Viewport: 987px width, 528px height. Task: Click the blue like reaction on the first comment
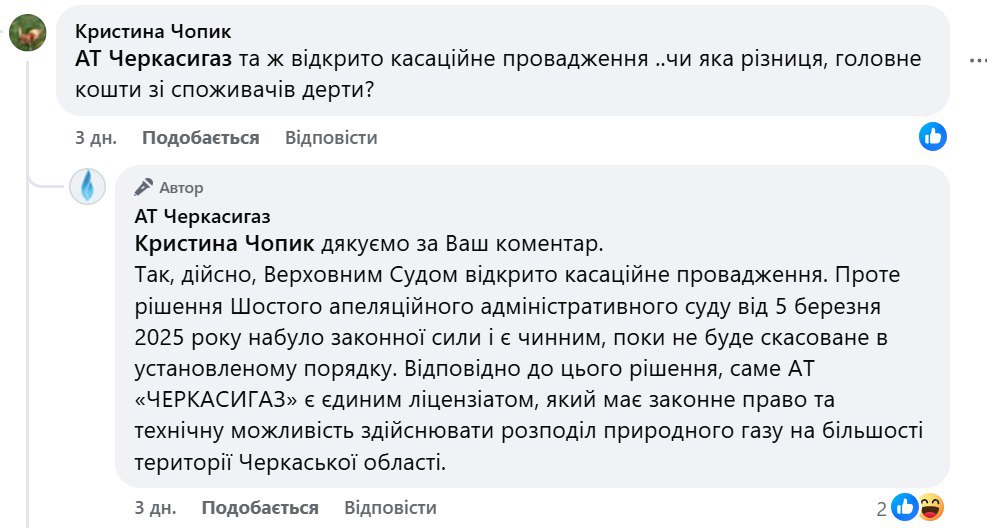932,136
